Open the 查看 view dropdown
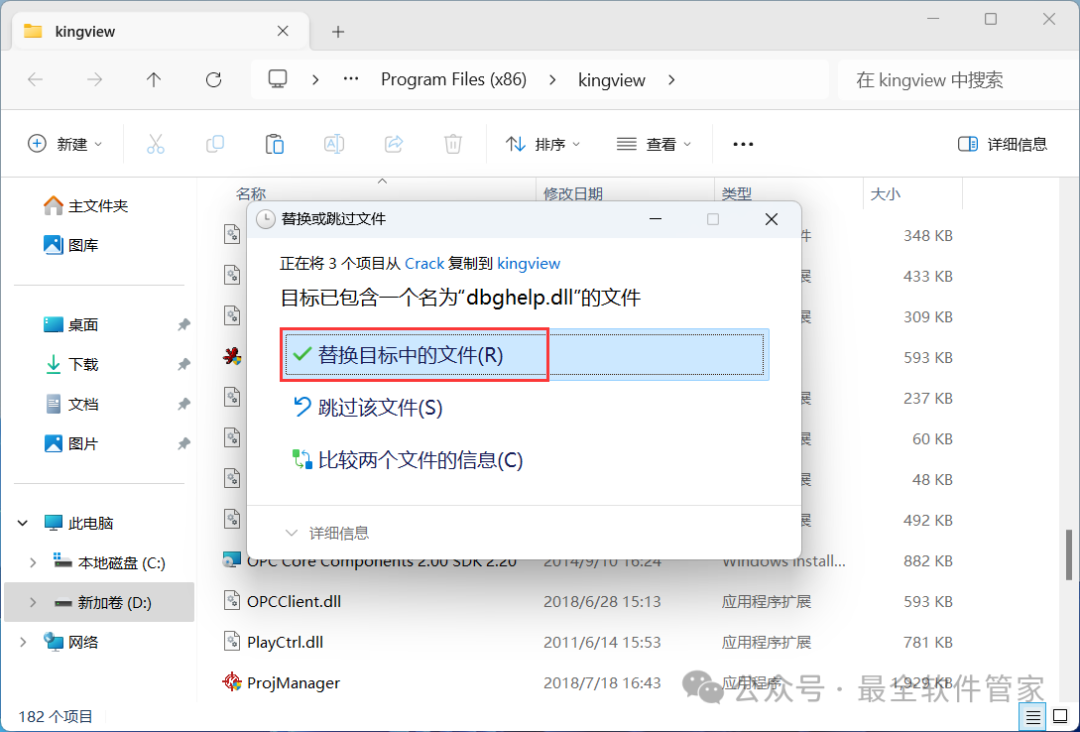Image resolution: width=1080 pixels, height=732 pixels. (x=654, y=144)
